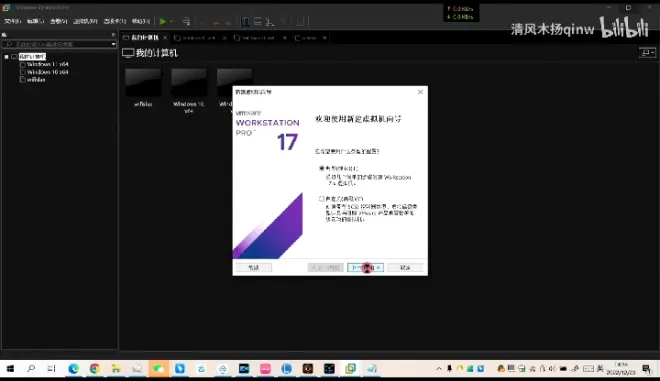Select Windows 10 x64 in library tree
This screenshot has width=660, height=381.
point(47,72)
